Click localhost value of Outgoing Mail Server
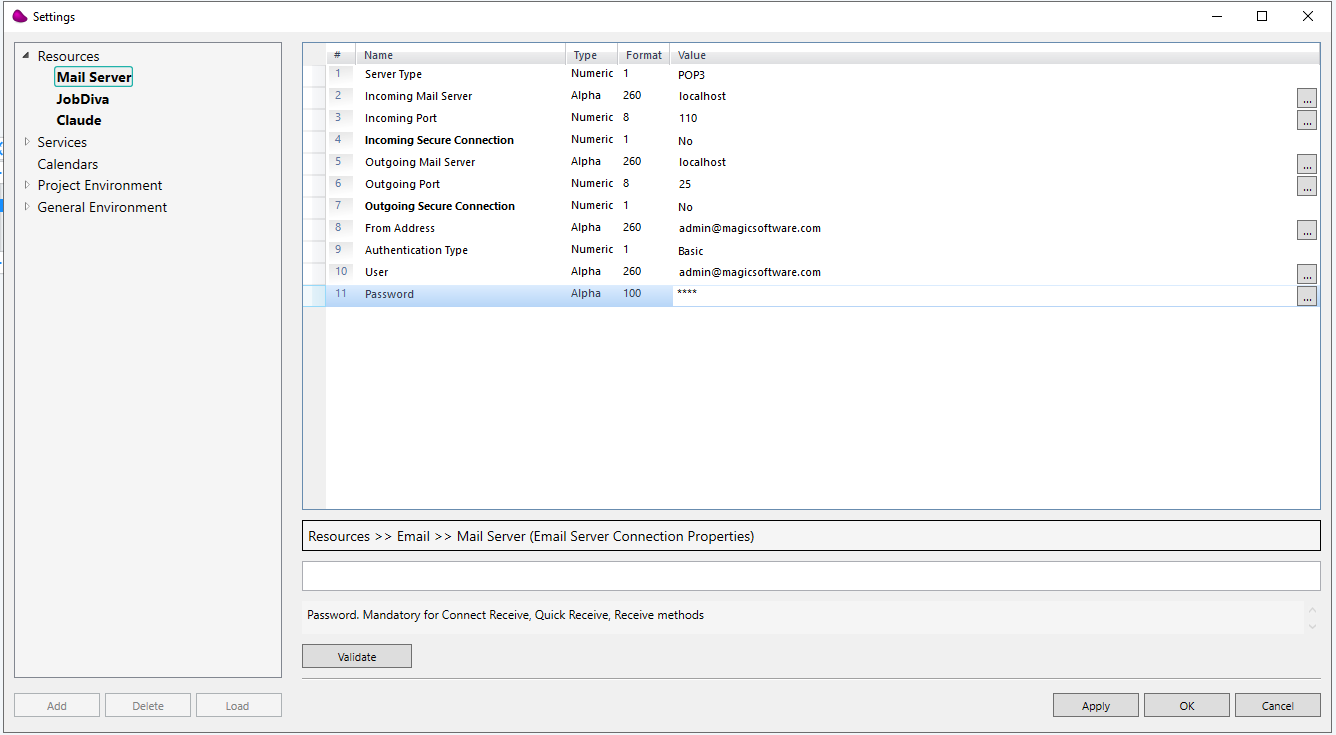This screenshot has width=1336, height=735. pos(702,162)
